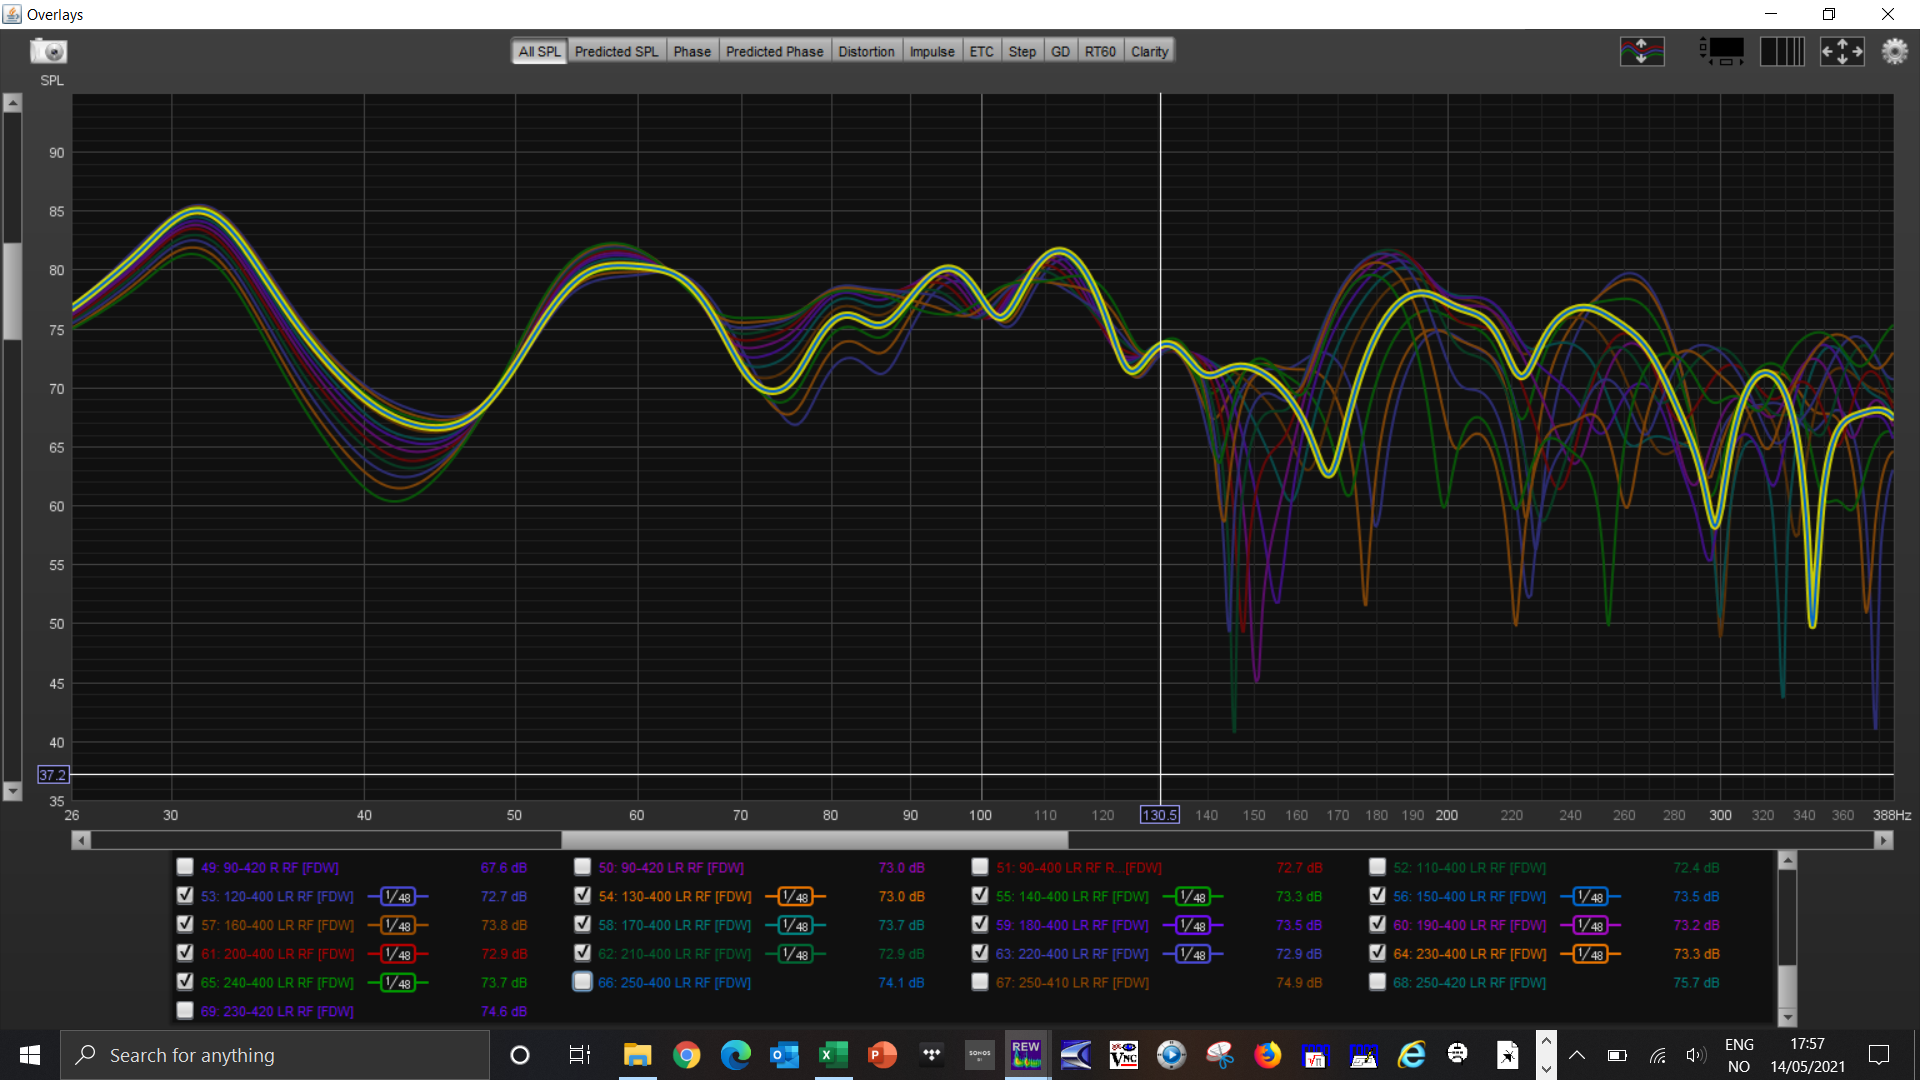Screen dimensions: 1920x1080
Task: Toggle the graph legend display icon
Action: [x=1722, y=51]
